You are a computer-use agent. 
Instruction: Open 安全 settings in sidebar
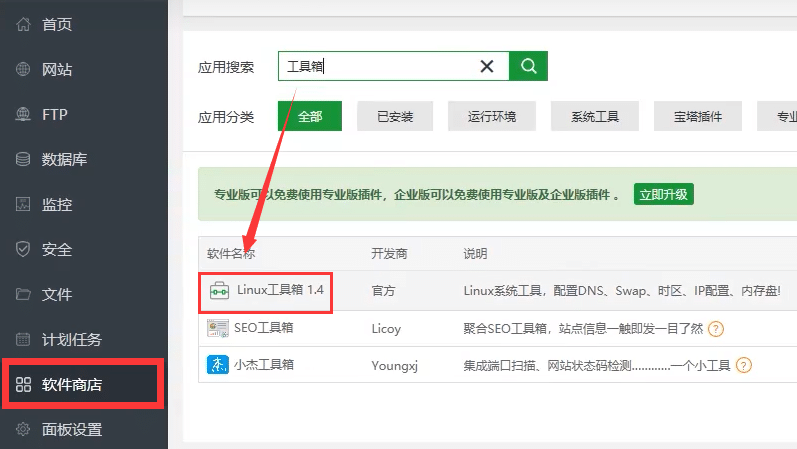56,250
